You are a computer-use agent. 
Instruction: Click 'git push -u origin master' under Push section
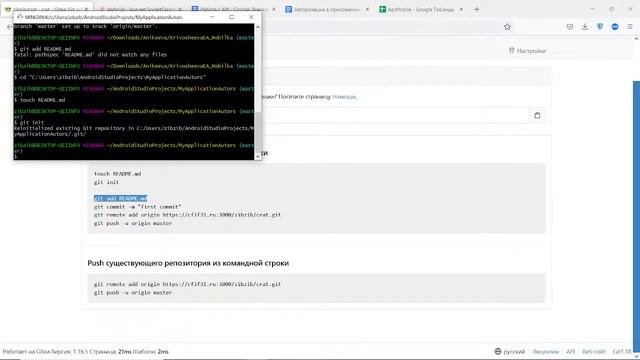[133, 293]
